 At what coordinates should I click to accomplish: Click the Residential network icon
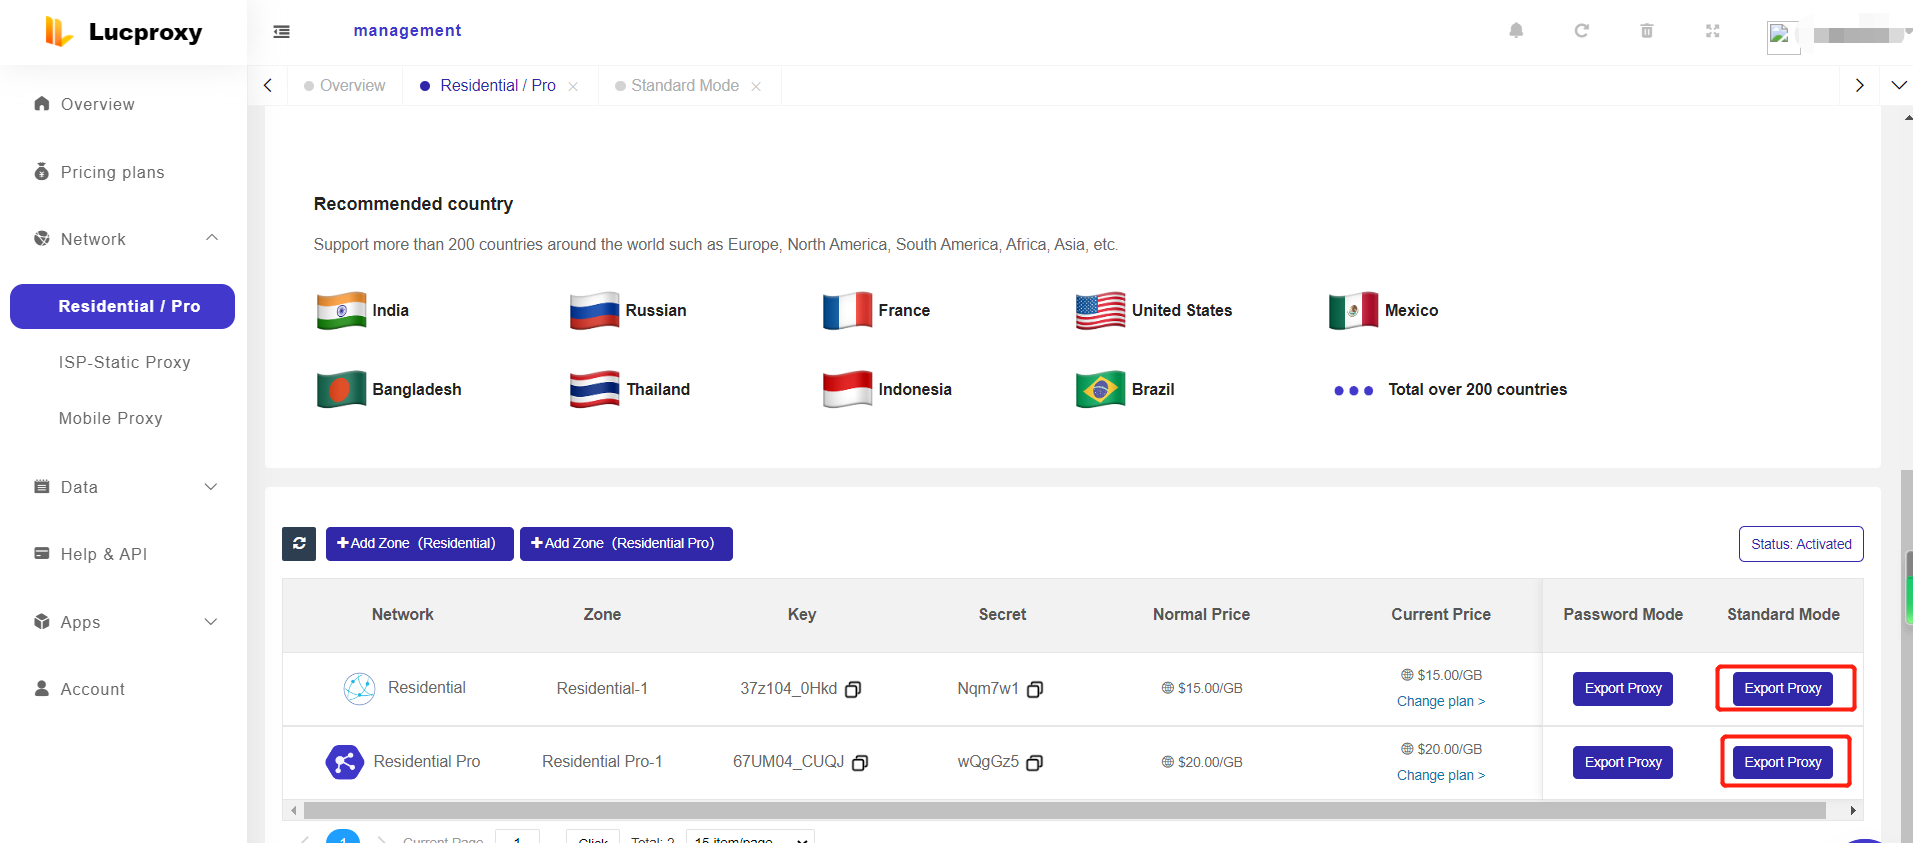pos(359,689)
